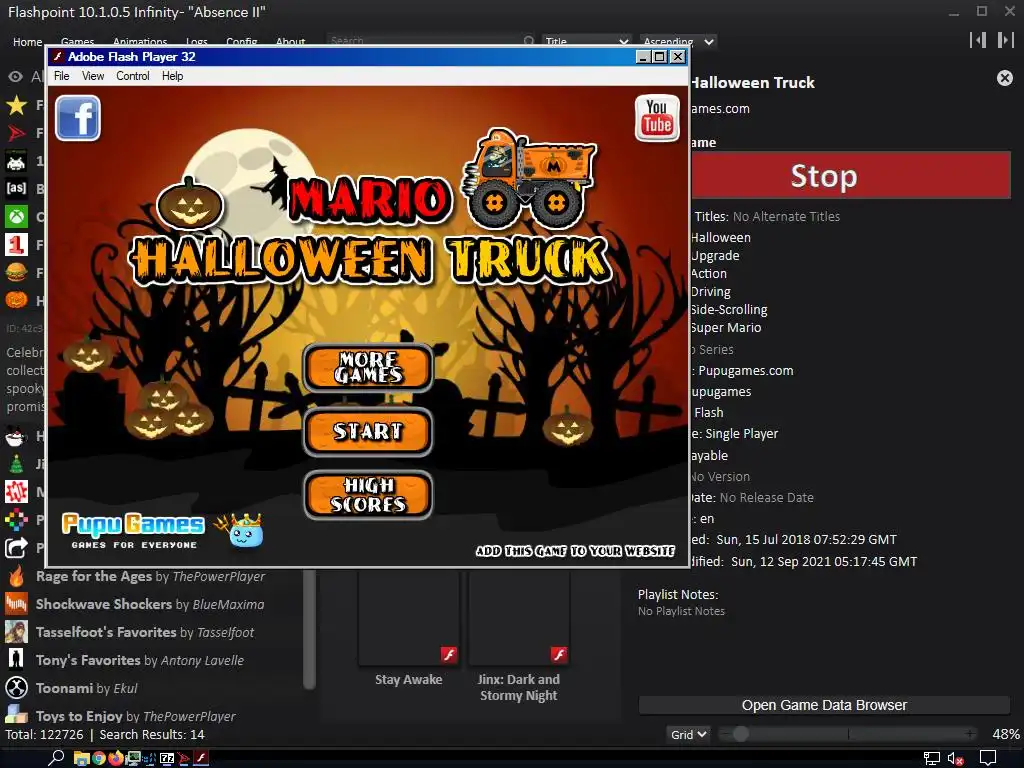1024x768 pixels.
Task: Open the Home tab in Flashpoint
Action: (x=27, y=42)
